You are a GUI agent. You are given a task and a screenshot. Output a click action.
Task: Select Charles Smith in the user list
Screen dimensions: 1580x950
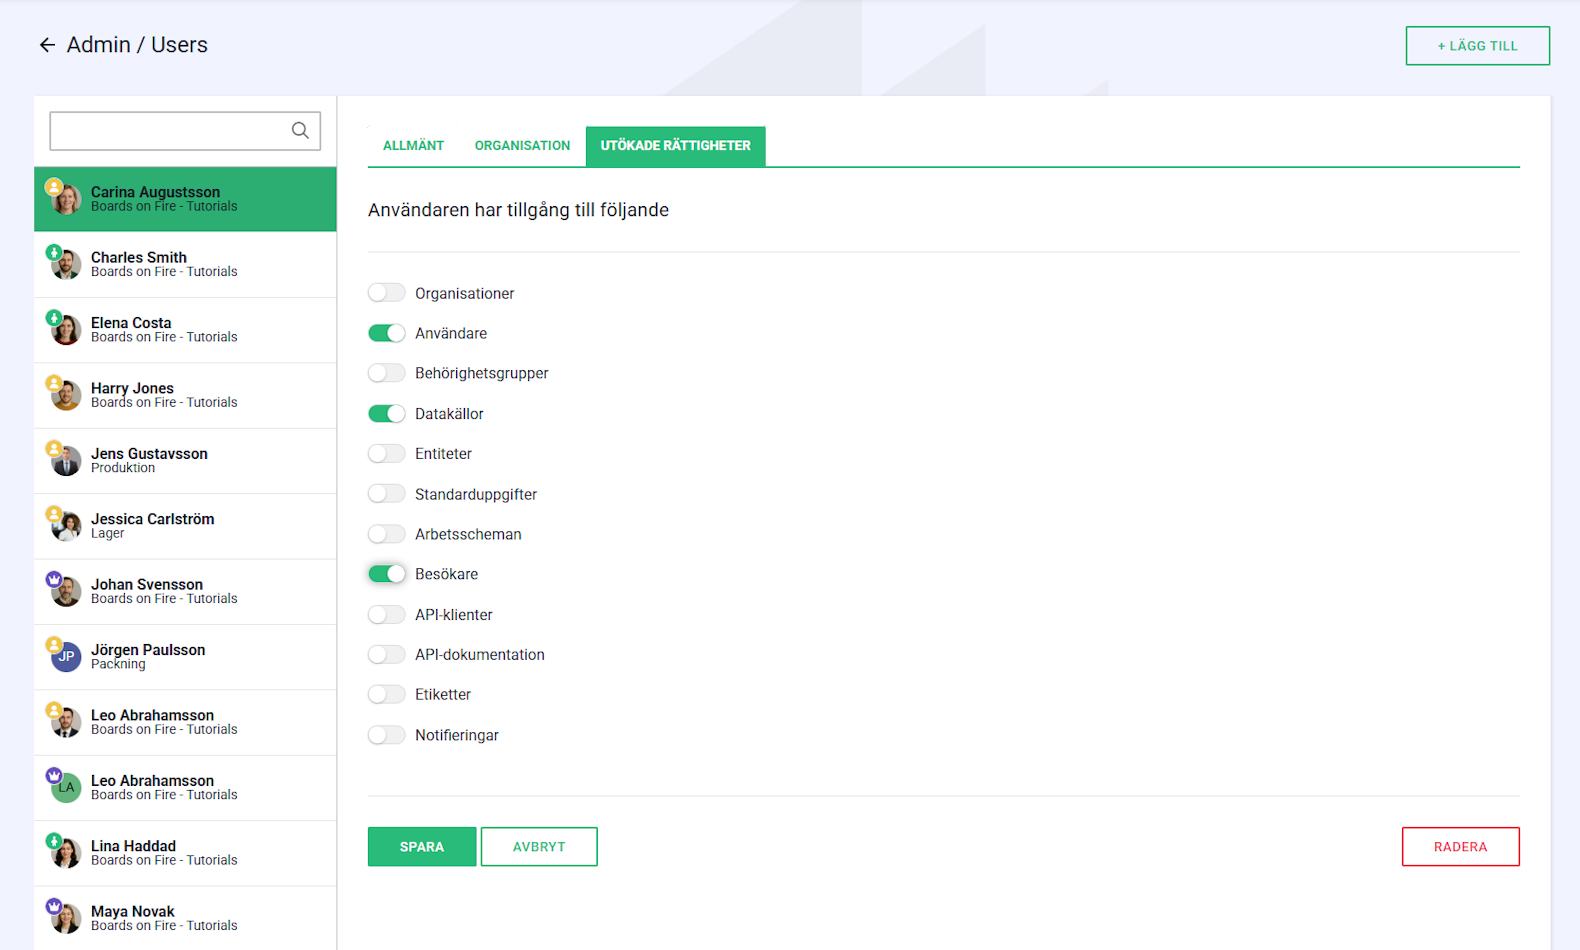(x=185, y=265)
